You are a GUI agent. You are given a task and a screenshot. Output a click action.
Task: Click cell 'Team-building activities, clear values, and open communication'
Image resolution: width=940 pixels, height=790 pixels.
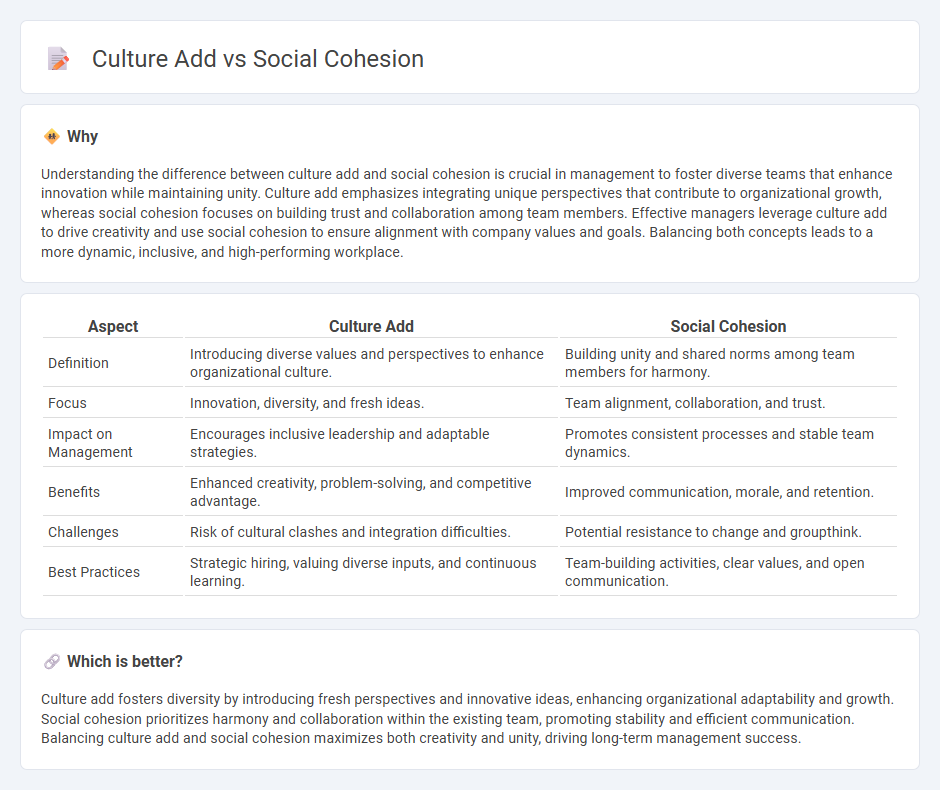point(728,572)
